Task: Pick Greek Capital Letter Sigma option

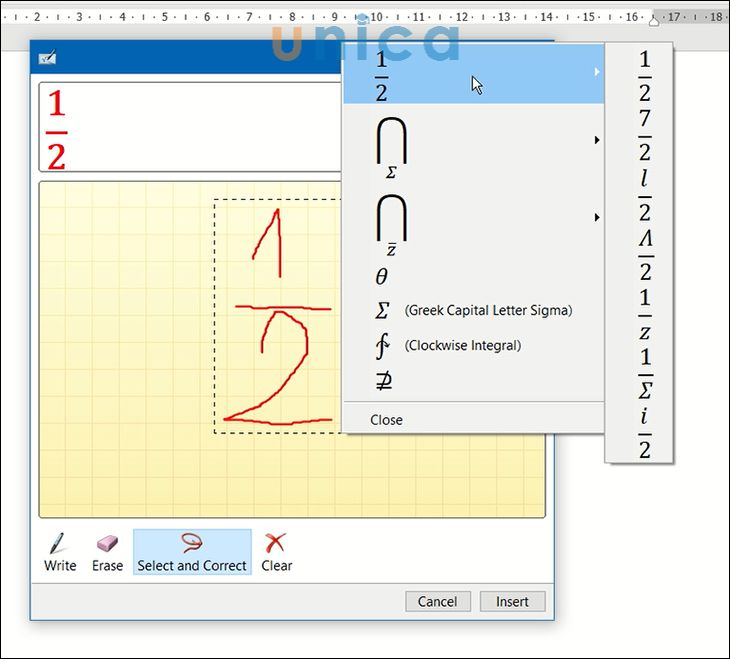Action: click(473, 311)
